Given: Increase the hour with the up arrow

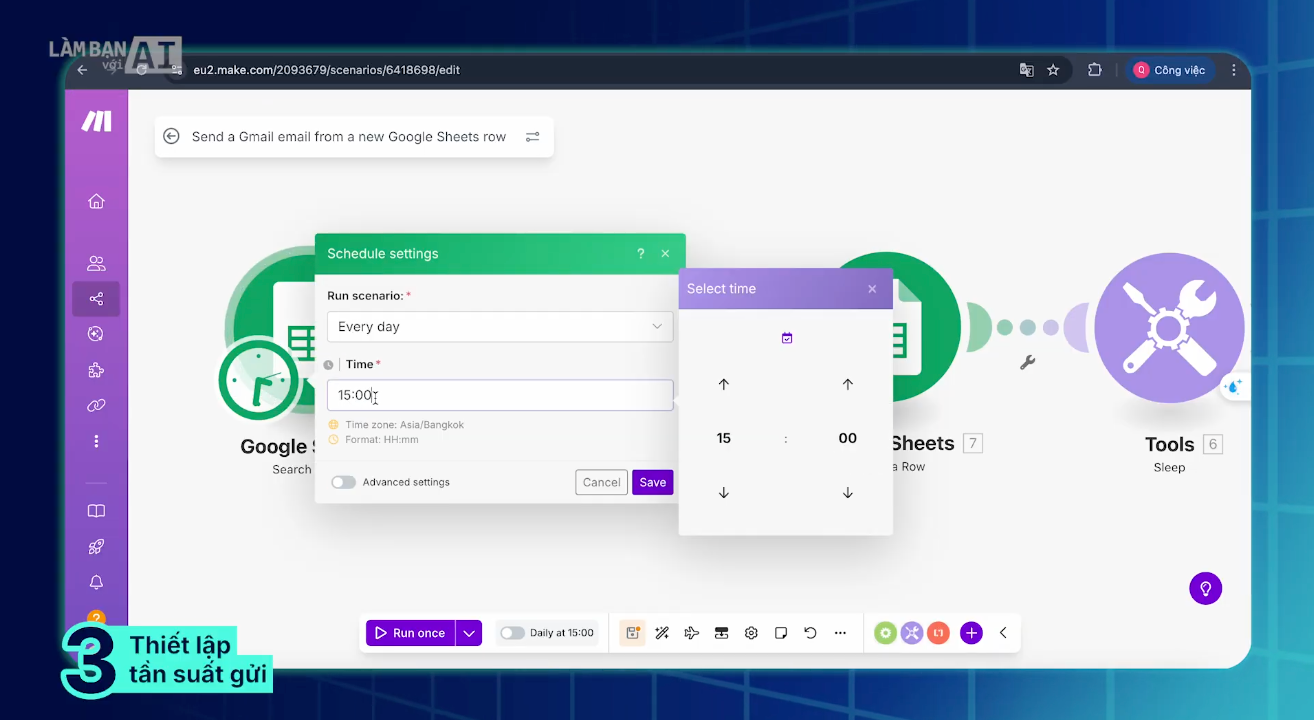Looking at the screenshot, I should tap(724, 385).
